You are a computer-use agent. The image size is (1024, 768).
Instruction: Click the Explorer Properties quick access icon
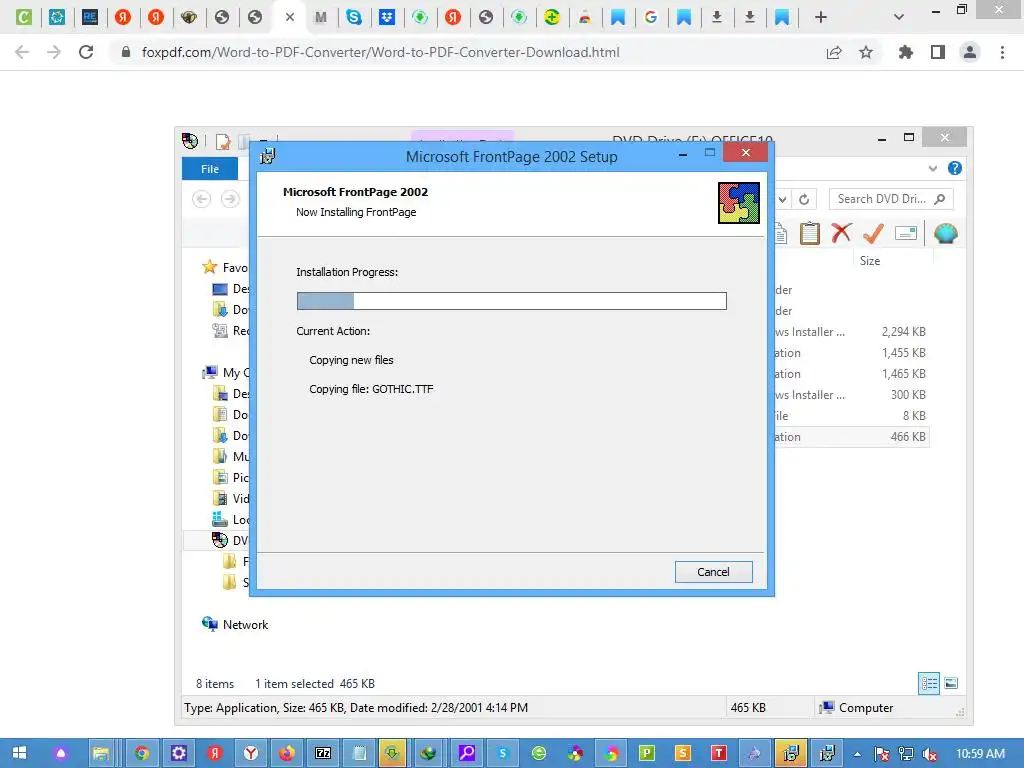click(x=223, y=141)
